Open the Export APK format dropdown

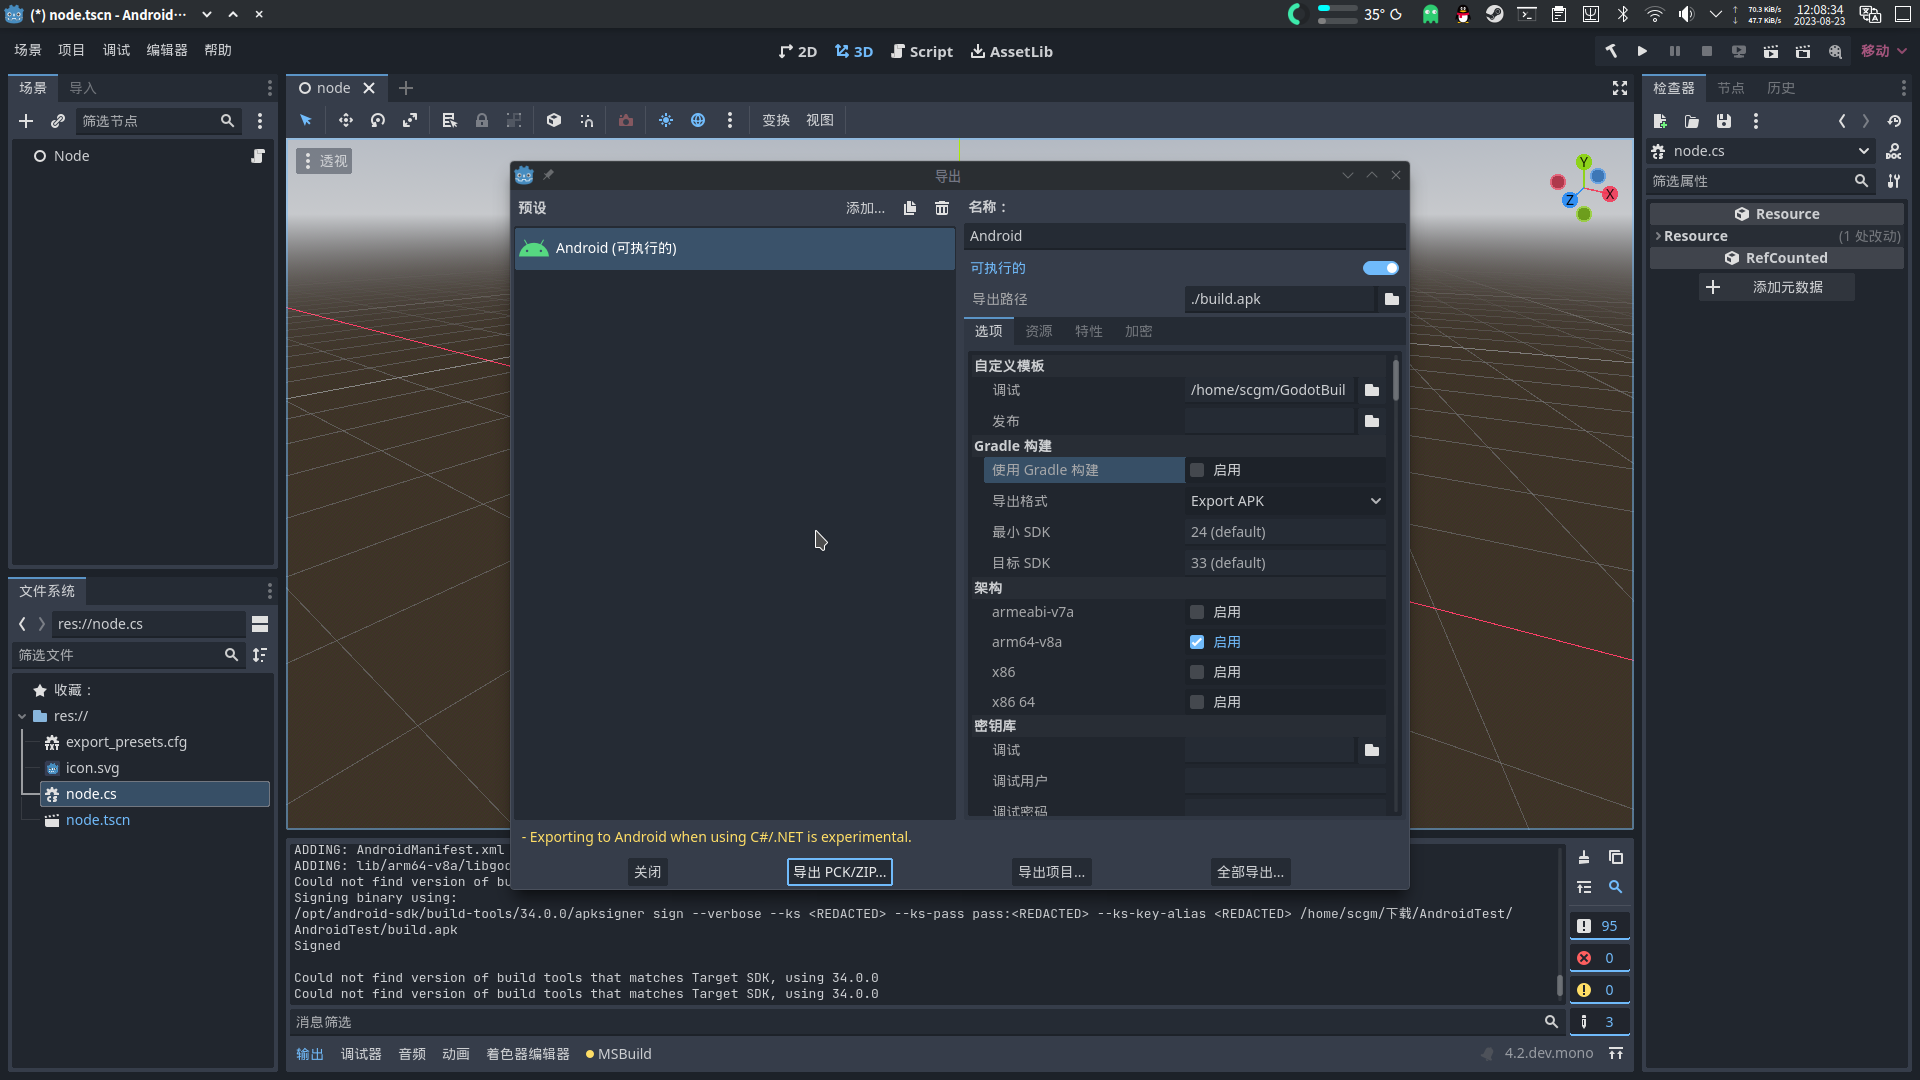coord(1286,500)
